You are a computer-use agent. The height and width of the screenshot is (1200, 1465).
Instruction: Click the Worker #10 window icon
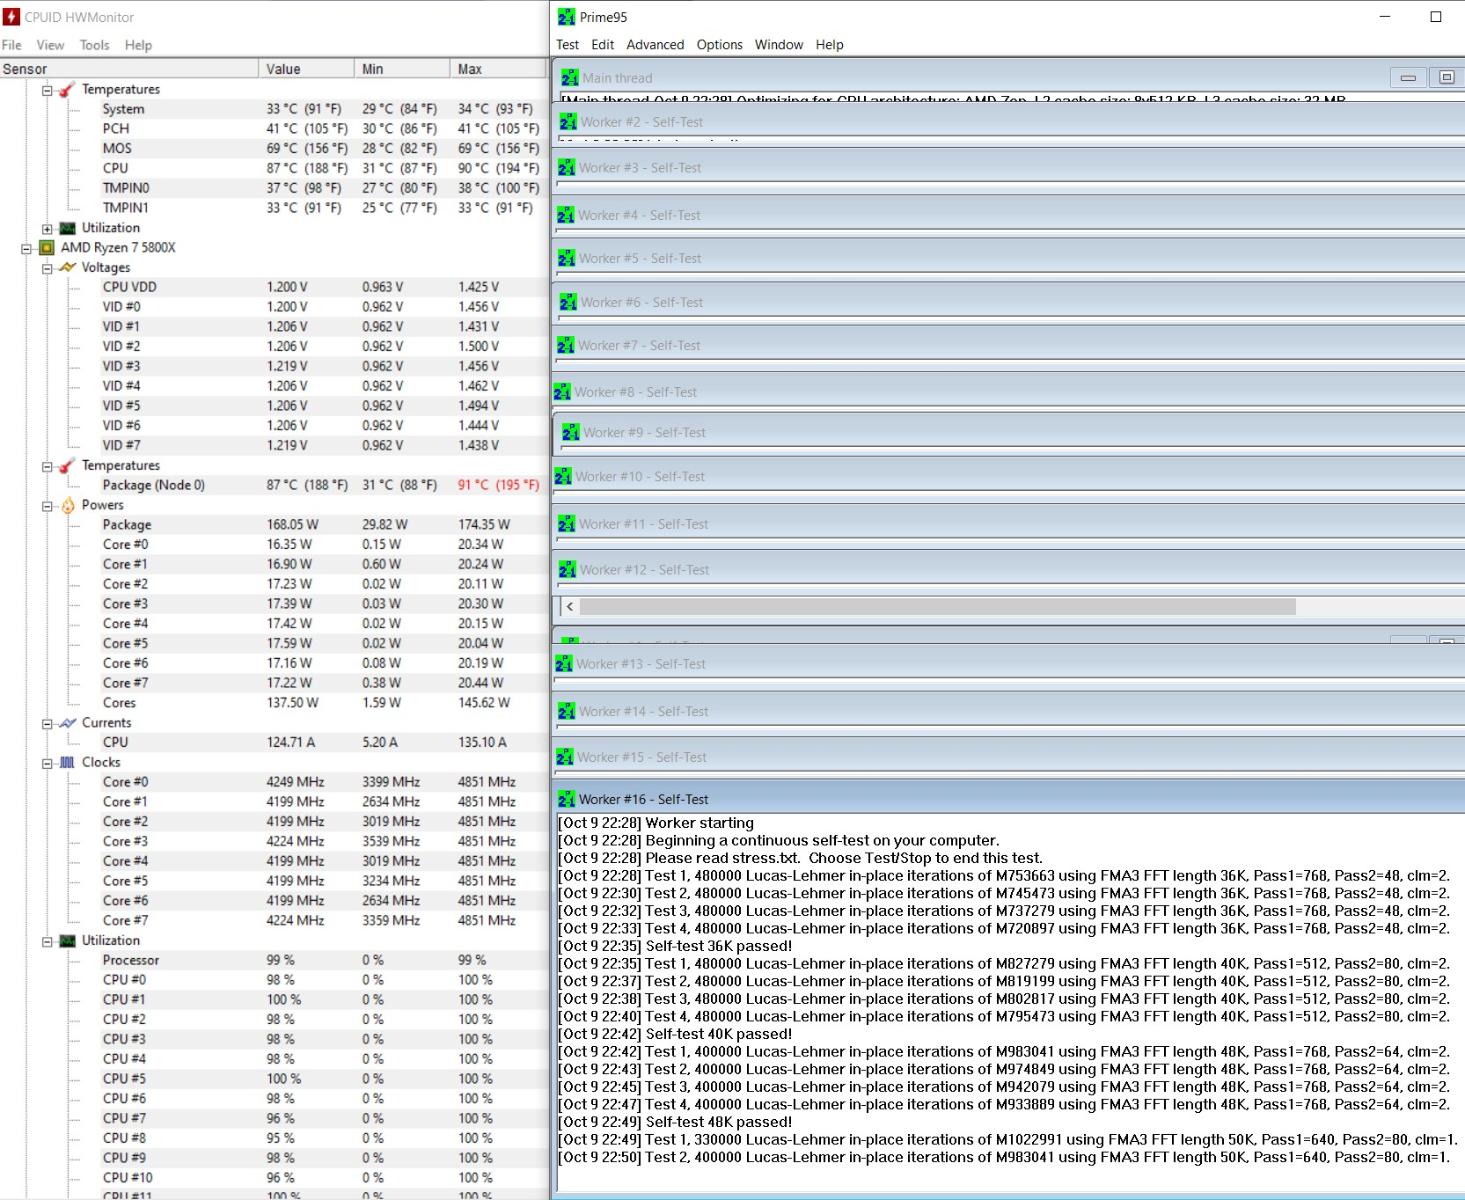point(563,477)
